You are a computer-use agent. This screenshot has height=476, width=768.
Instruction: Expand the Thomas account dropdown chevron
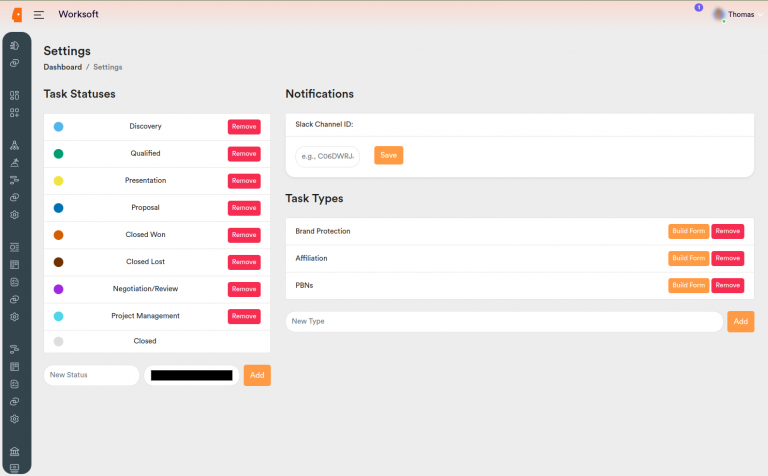[x=760, y=15]
